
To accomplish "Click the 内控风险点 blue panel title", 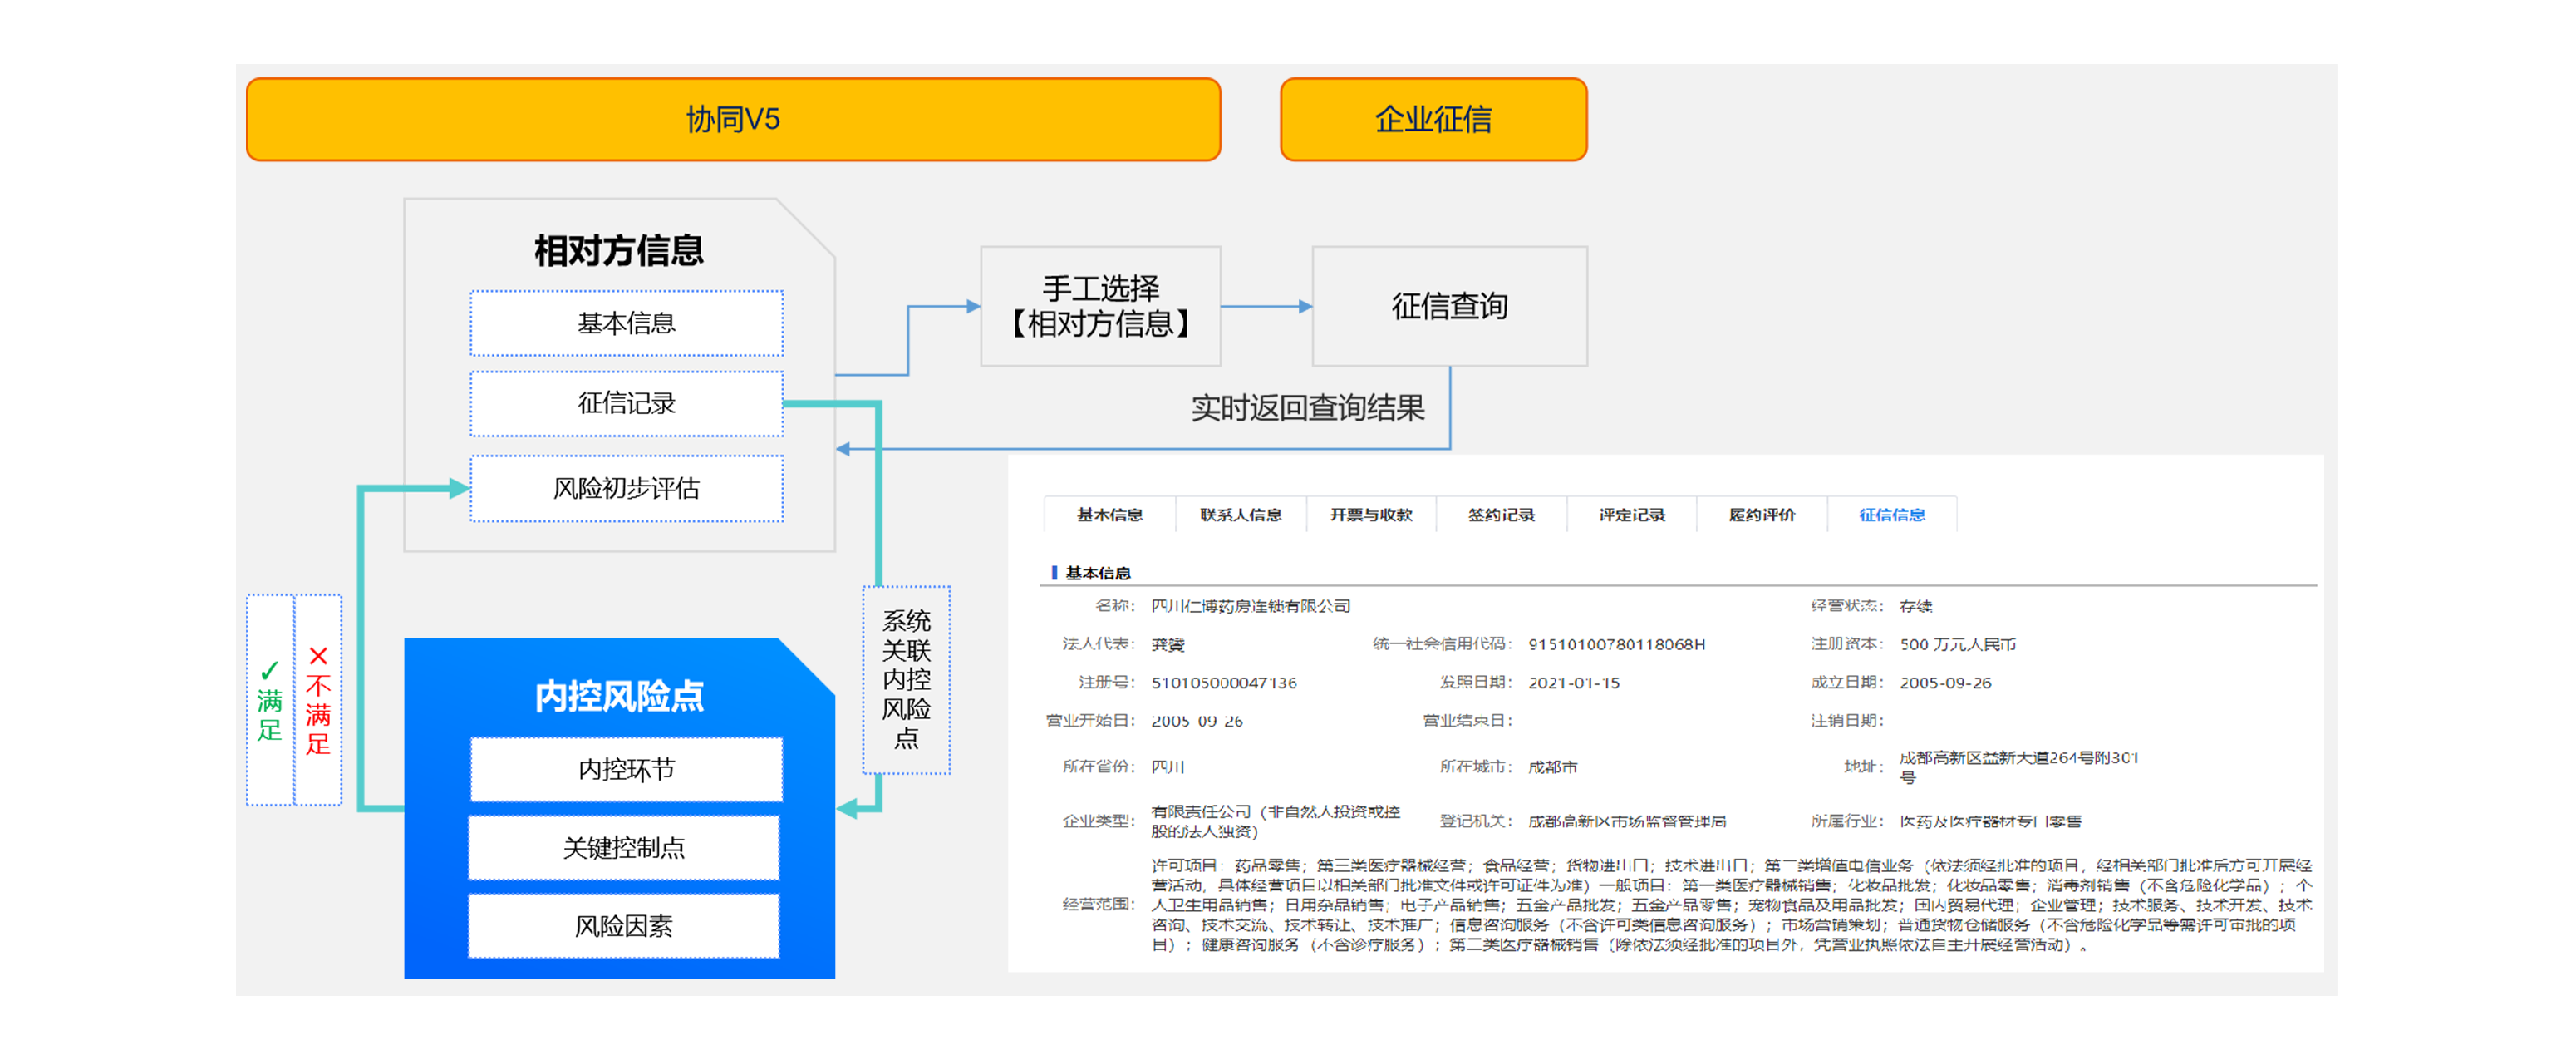I will click(x=619, y=696).
